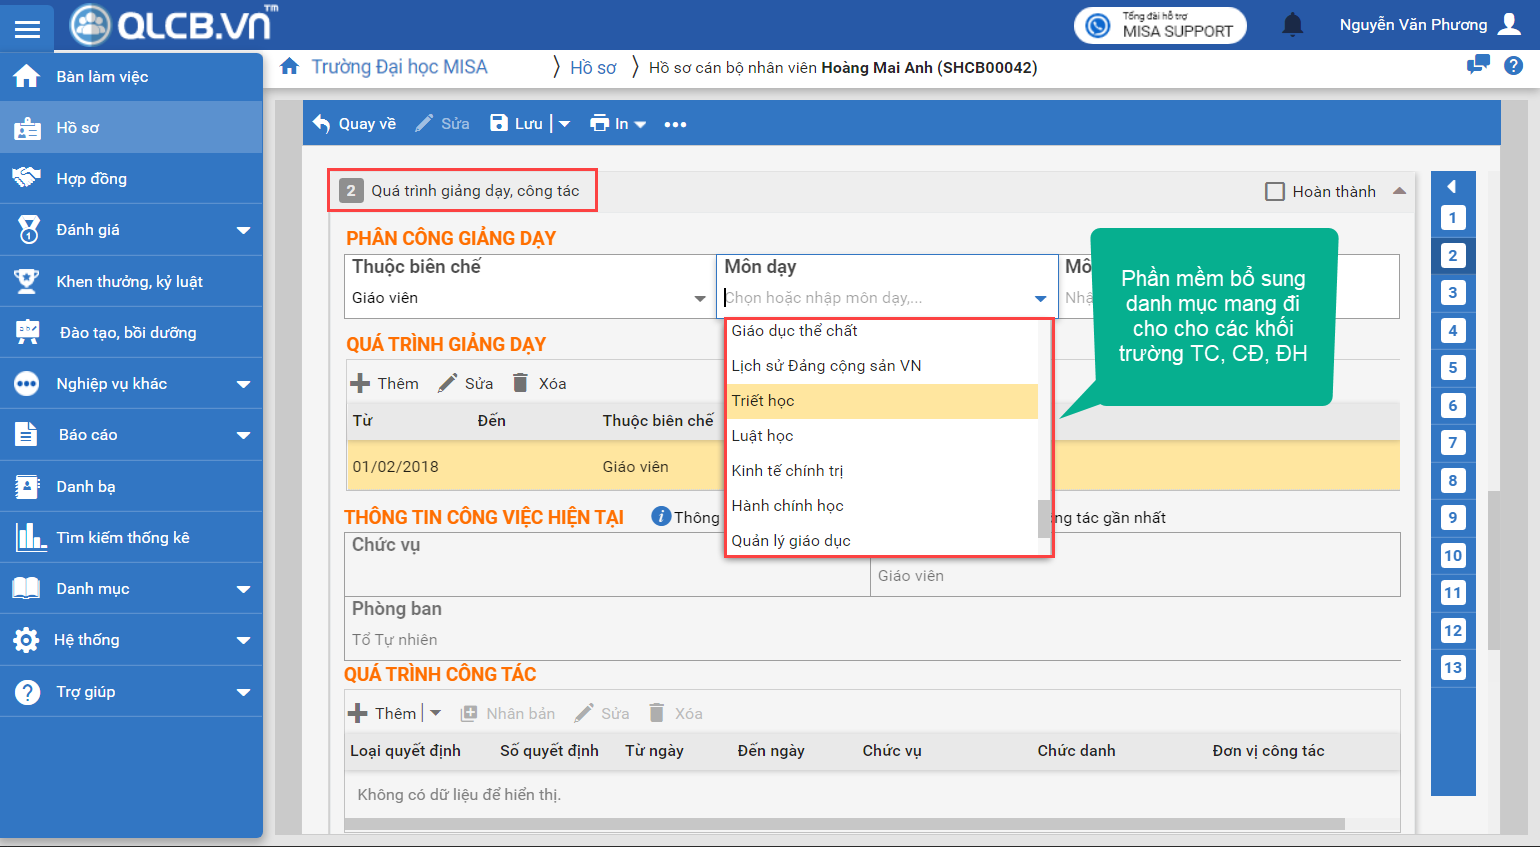Click Thêm under Quá trình giảng dạy
Viewport: 1540px width, 847px height.
pos(384,384)
